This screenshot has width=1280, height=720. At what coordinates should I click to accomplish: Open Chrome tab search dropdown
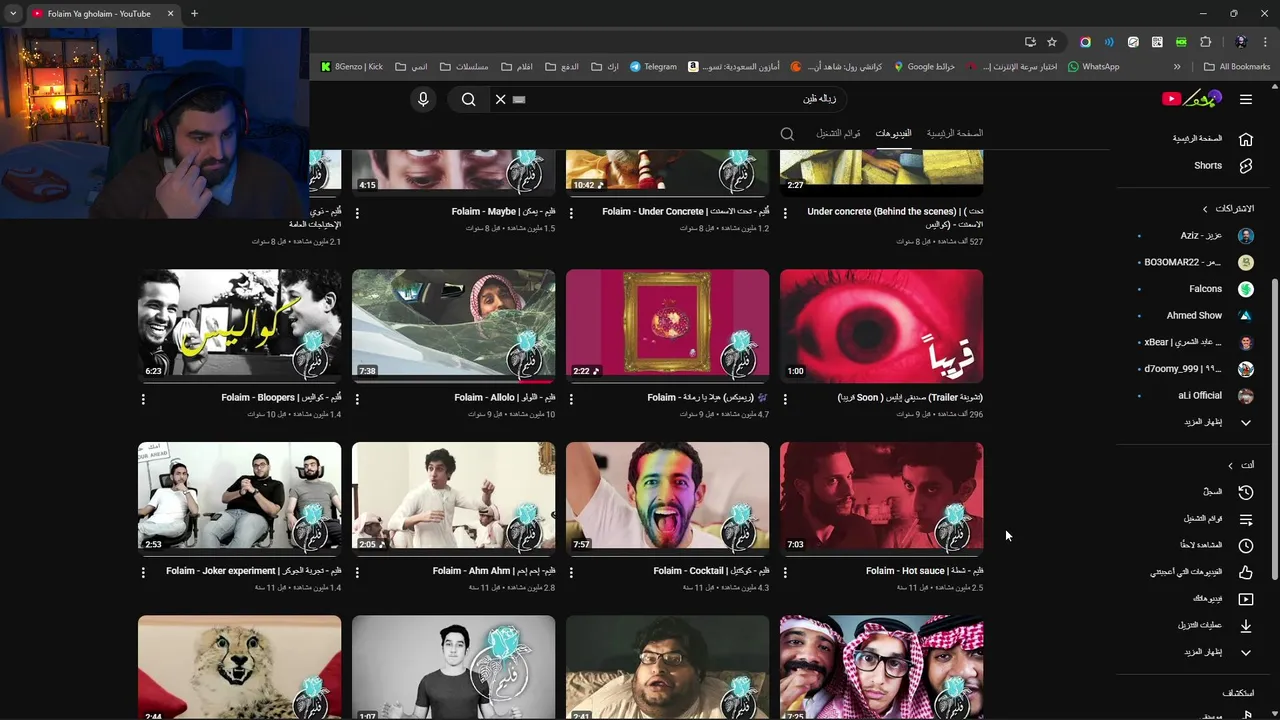(13, 14)
